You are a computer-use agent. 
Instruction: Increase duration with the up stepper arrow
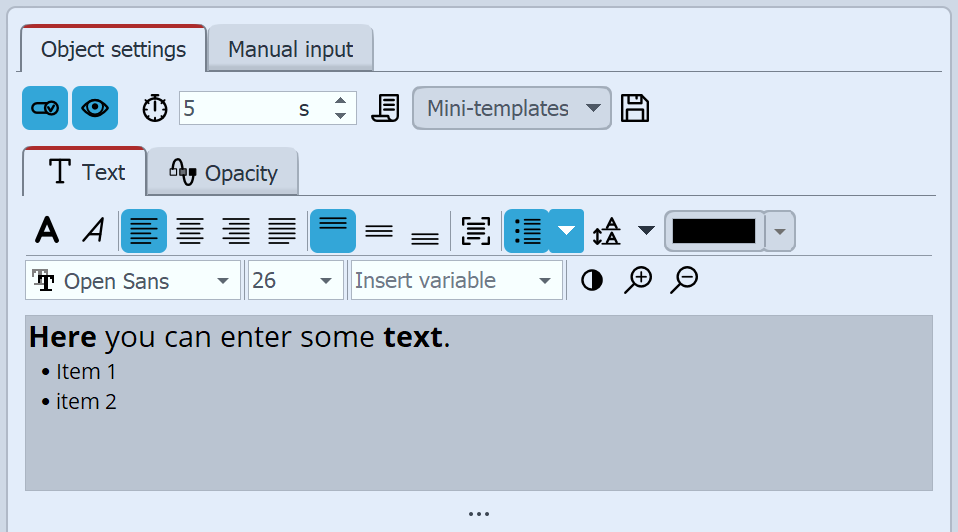[x=341, y=100]
